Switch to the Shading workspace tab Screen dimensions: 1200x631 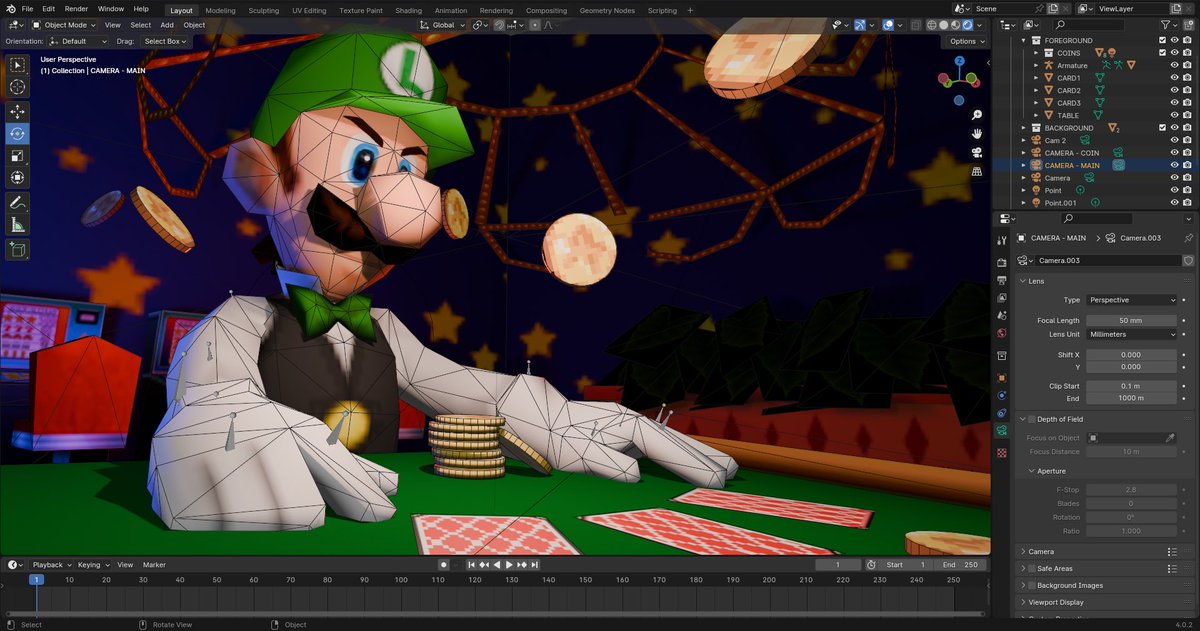408,10
